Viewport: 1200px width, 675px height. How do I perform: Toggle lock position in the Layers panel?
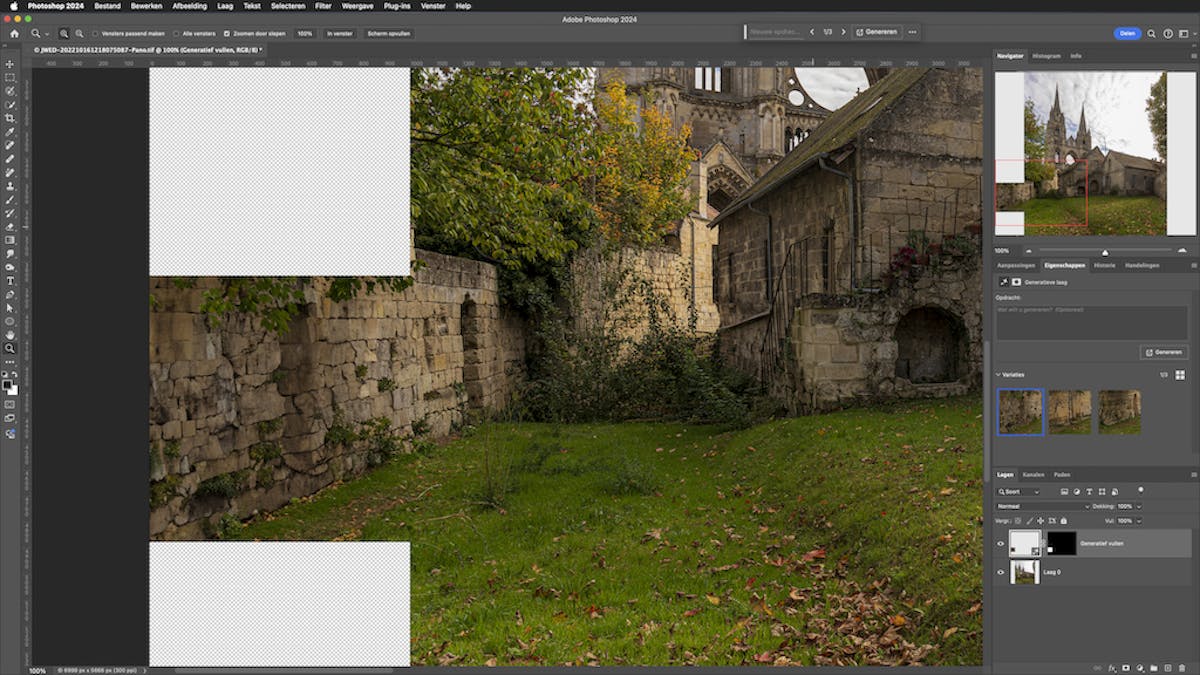[x=1040, y=521]
